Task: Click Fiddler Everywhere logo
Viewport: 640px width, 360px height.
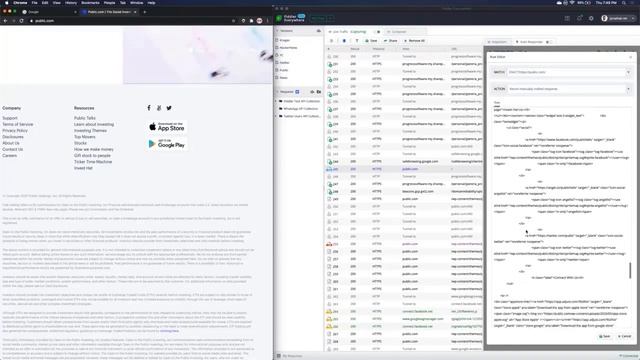Action: tap(290, 18)
